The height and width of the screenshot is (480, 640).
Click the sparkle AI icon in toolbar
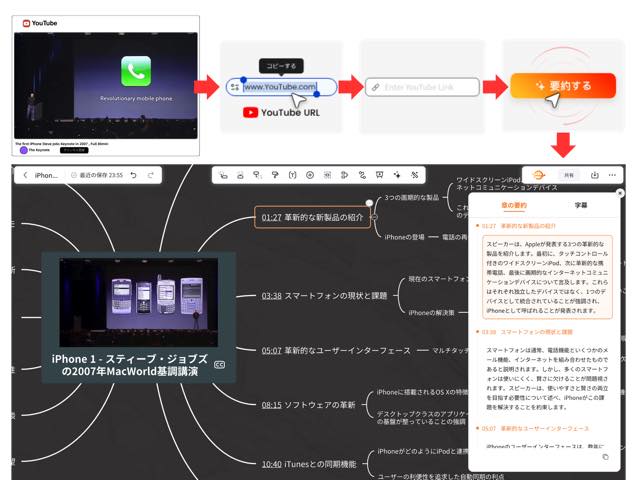397,175
